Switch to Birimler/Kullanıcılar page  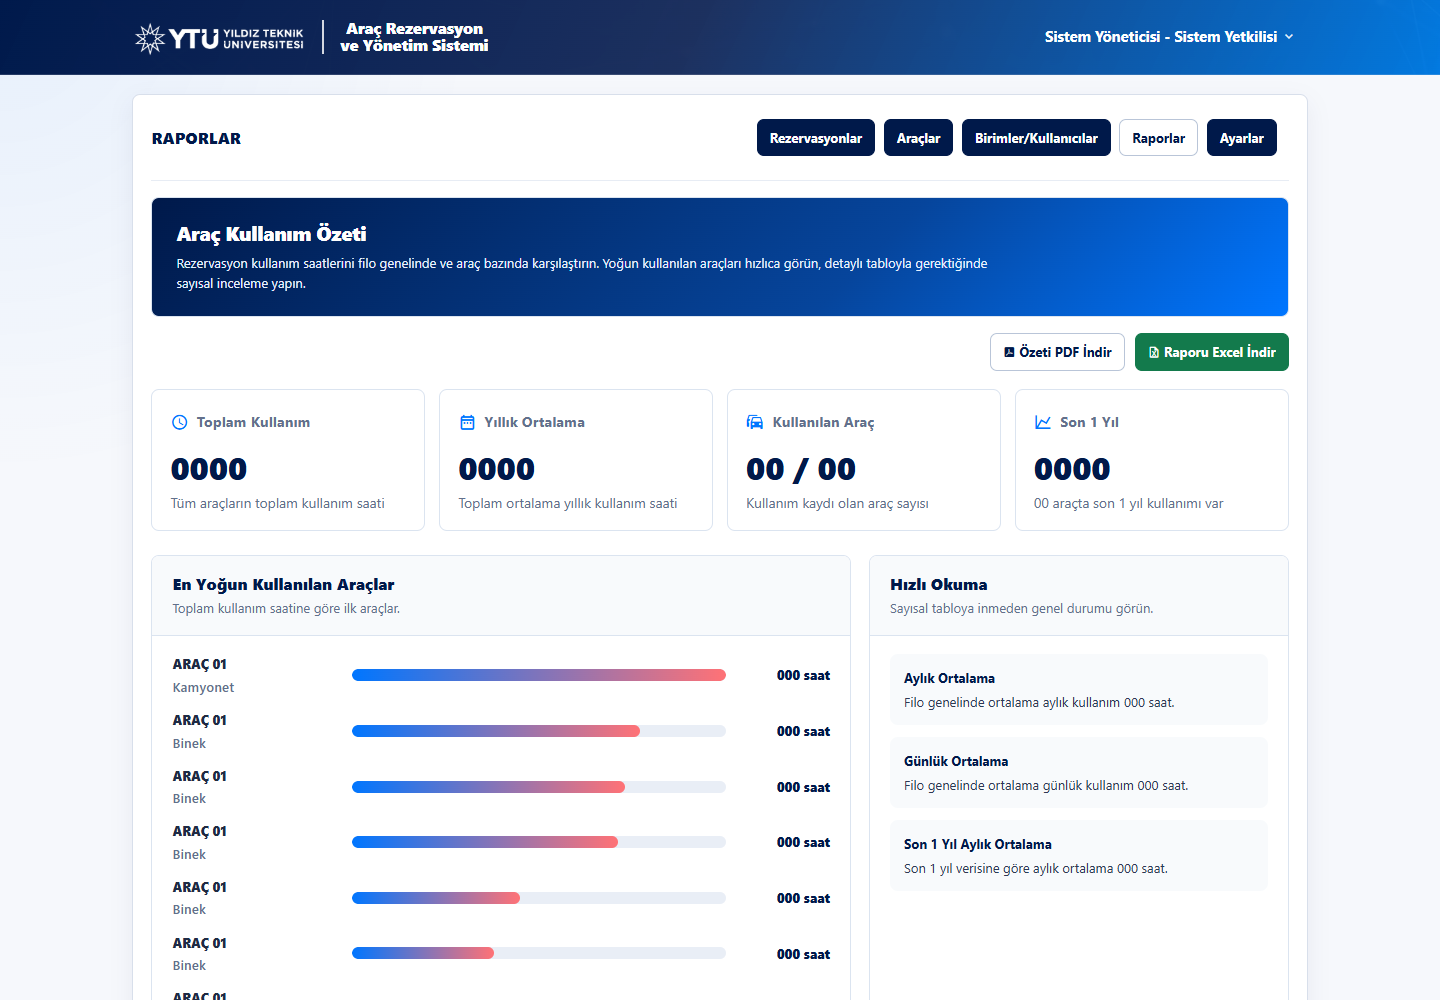coord(1036,138)
